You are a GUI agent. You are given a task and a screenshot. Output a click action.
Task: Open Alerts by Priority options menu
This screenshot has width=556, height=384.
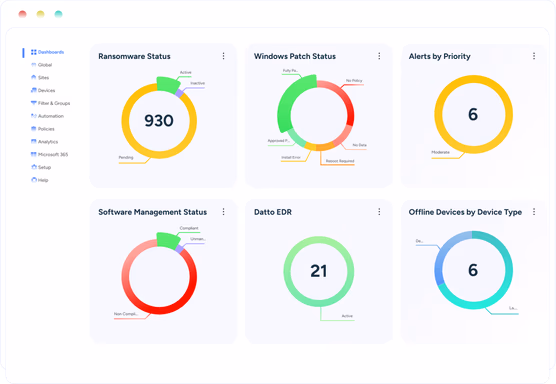(534, 56)
